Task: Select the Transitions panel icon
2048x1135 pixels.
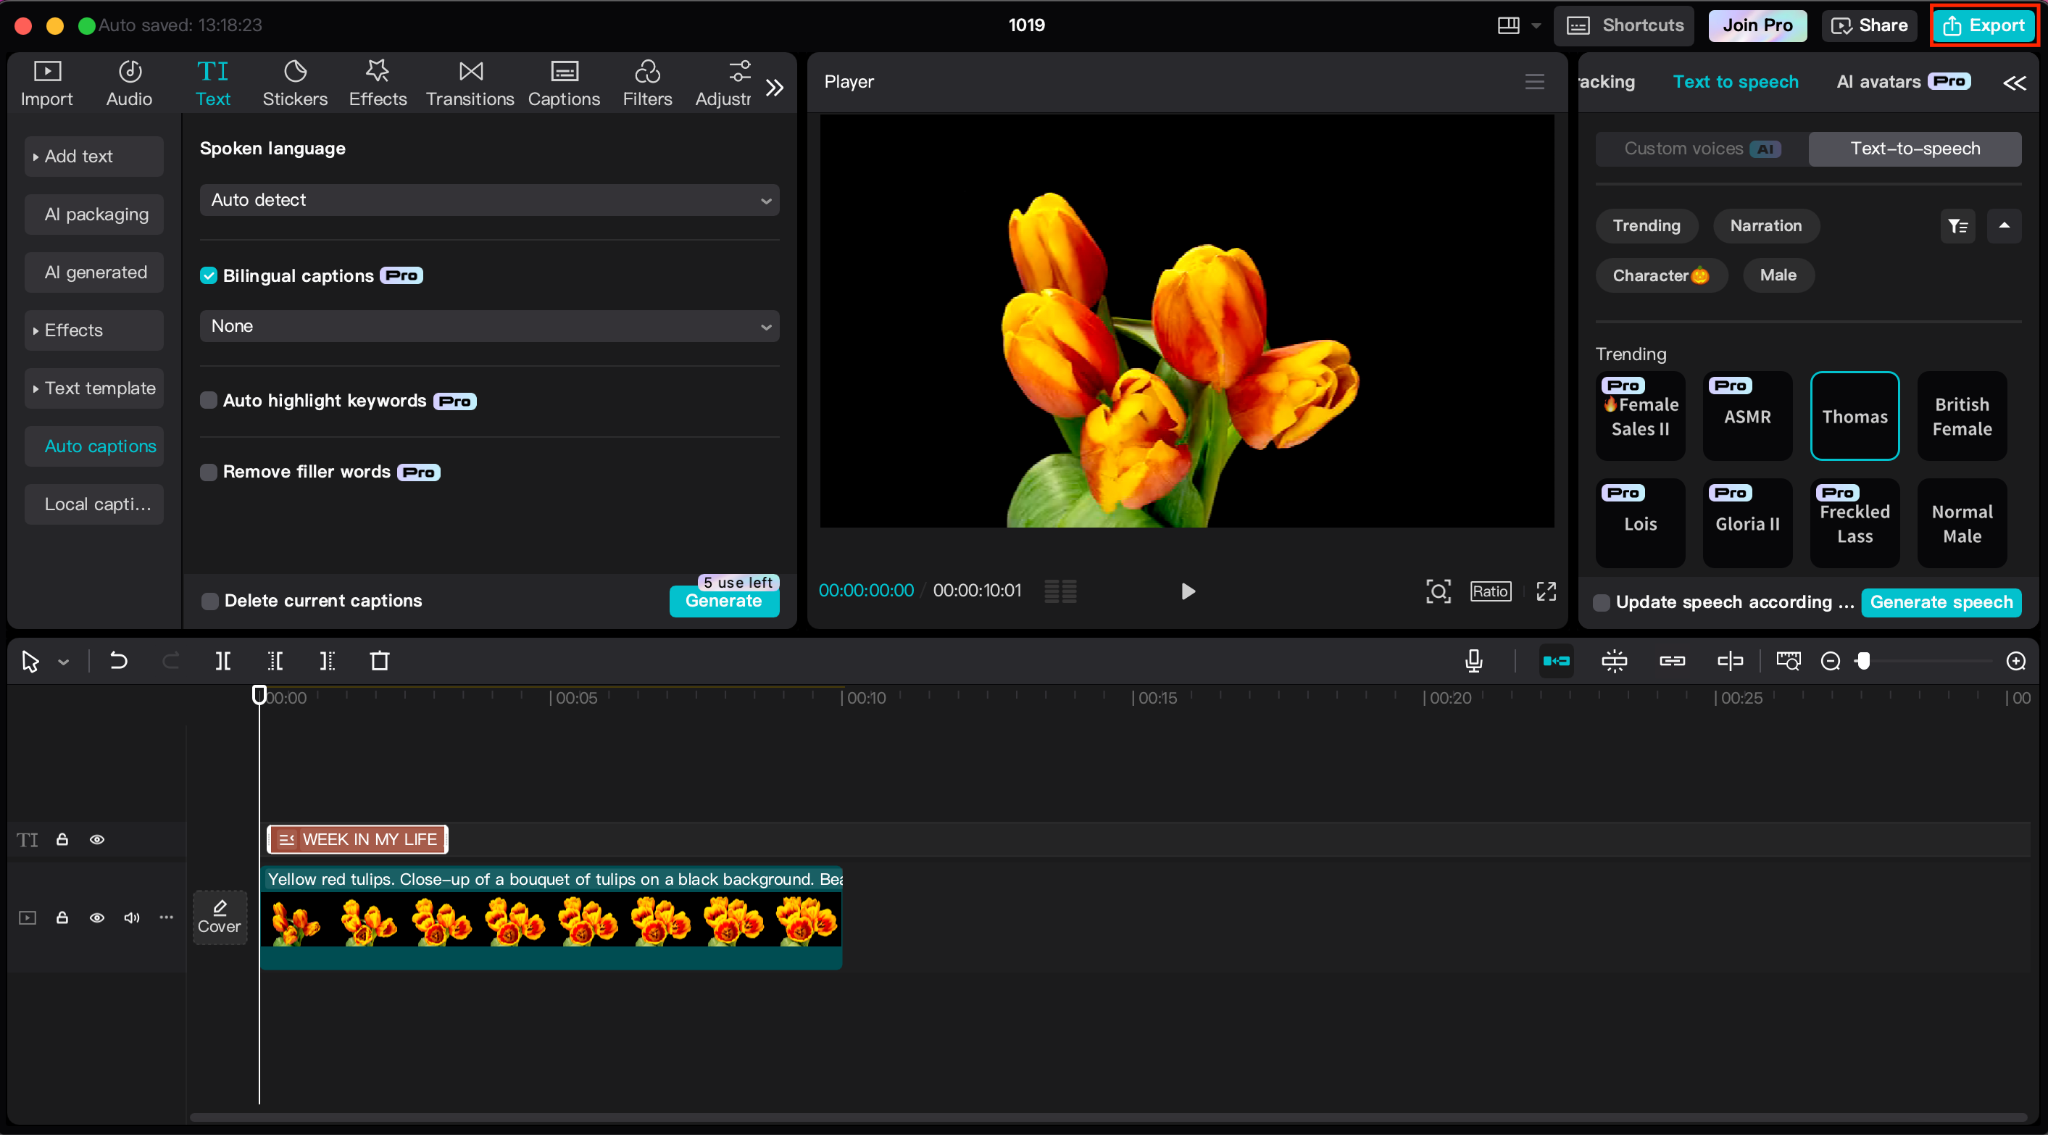Action: 469,82
